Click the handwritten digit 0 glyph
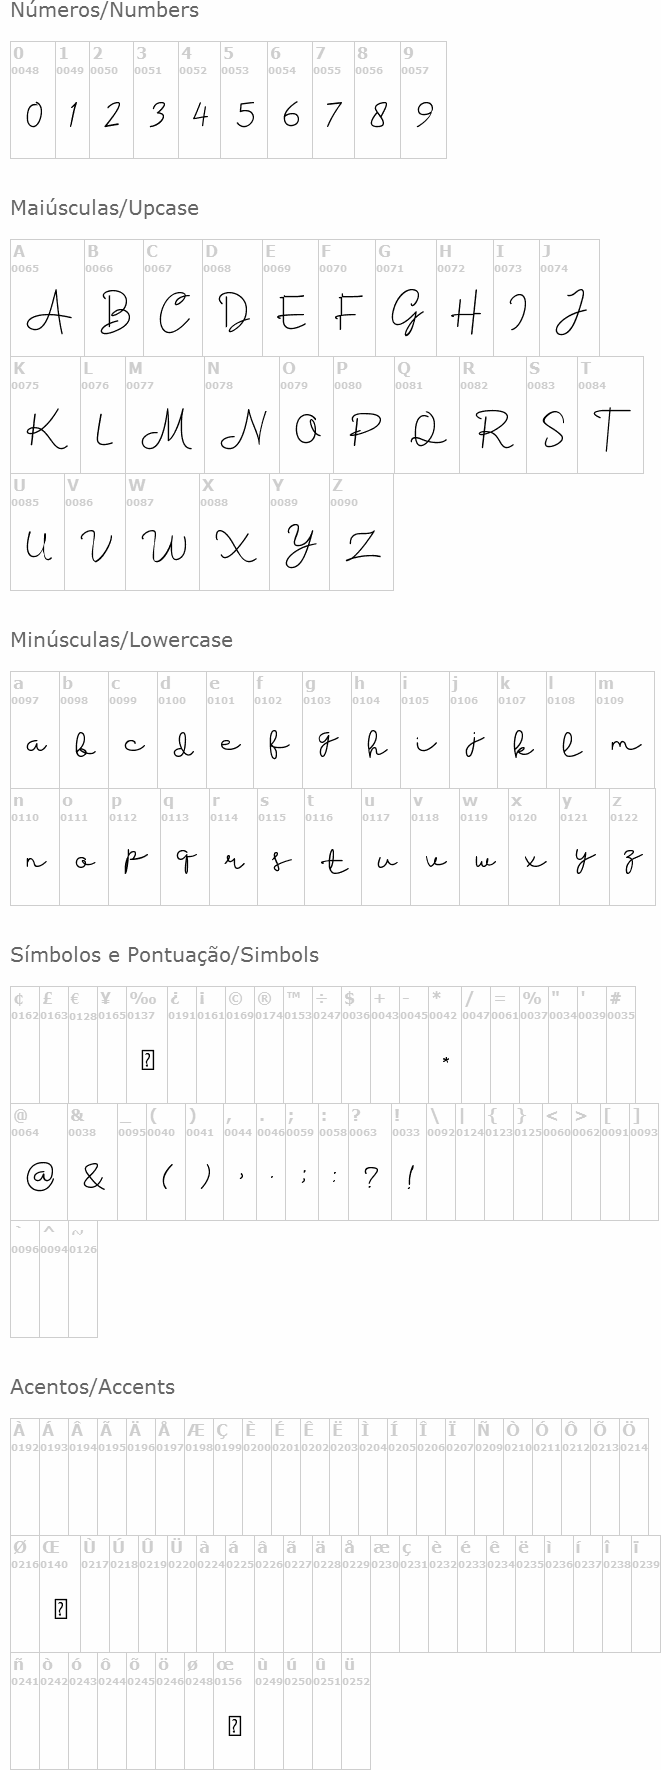Viewport: 661px width, 1770px height. (x=33, y=115)
